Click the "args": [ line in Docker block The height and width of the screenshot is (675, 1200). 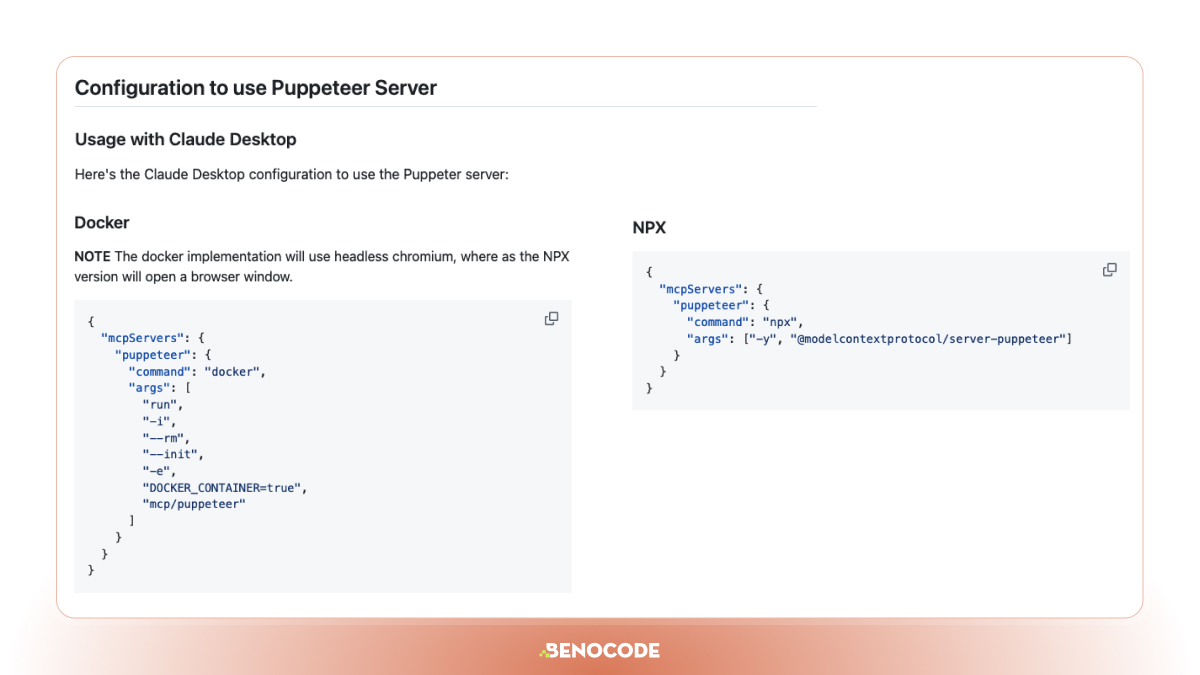tap(160, 388)
